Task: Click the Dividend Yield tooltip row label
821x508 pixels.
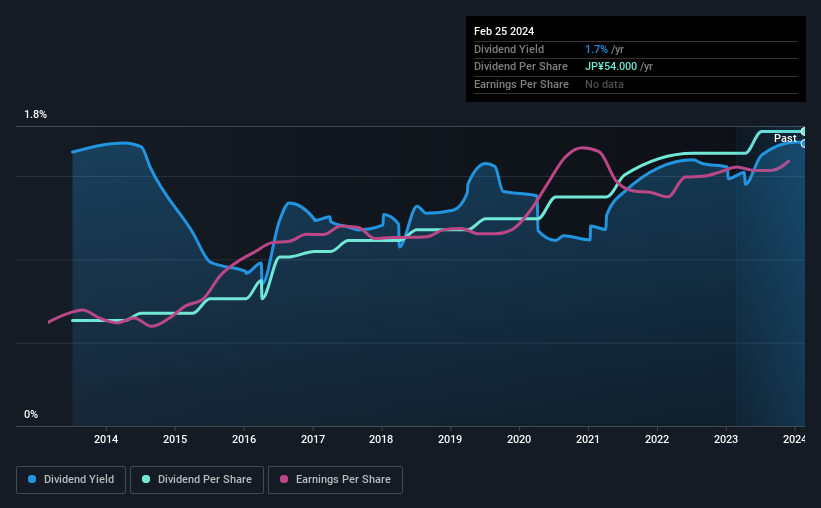Action: coord(509,49)
